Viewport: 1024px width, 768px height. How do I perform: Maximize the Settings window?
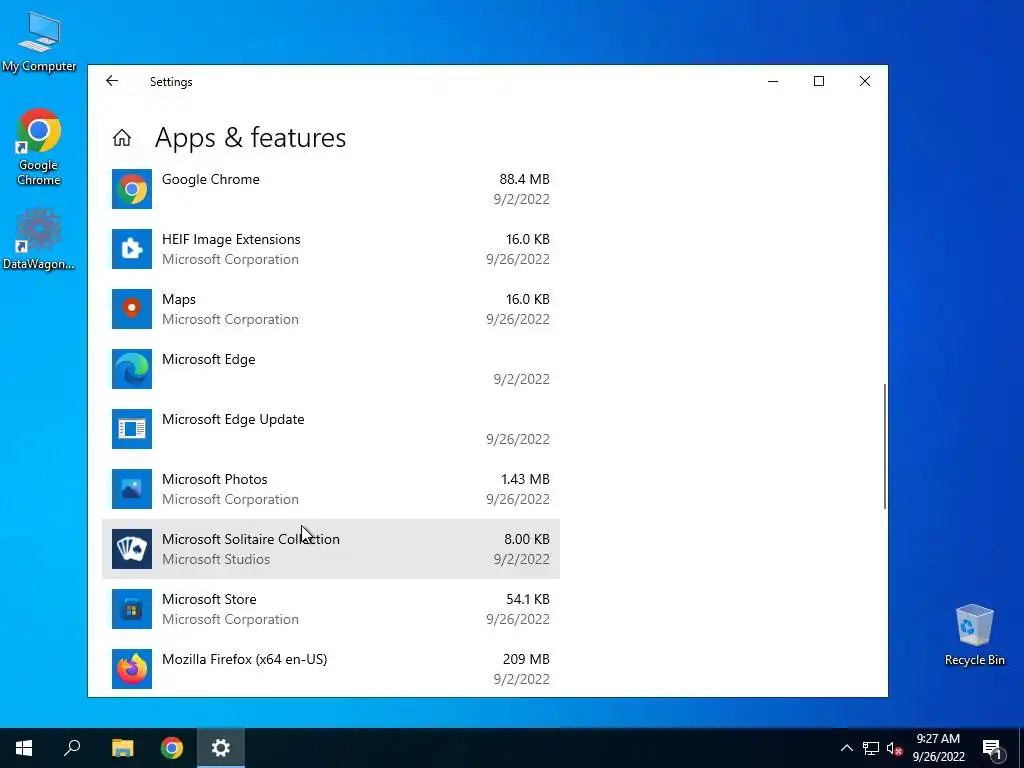click(819, 81)
